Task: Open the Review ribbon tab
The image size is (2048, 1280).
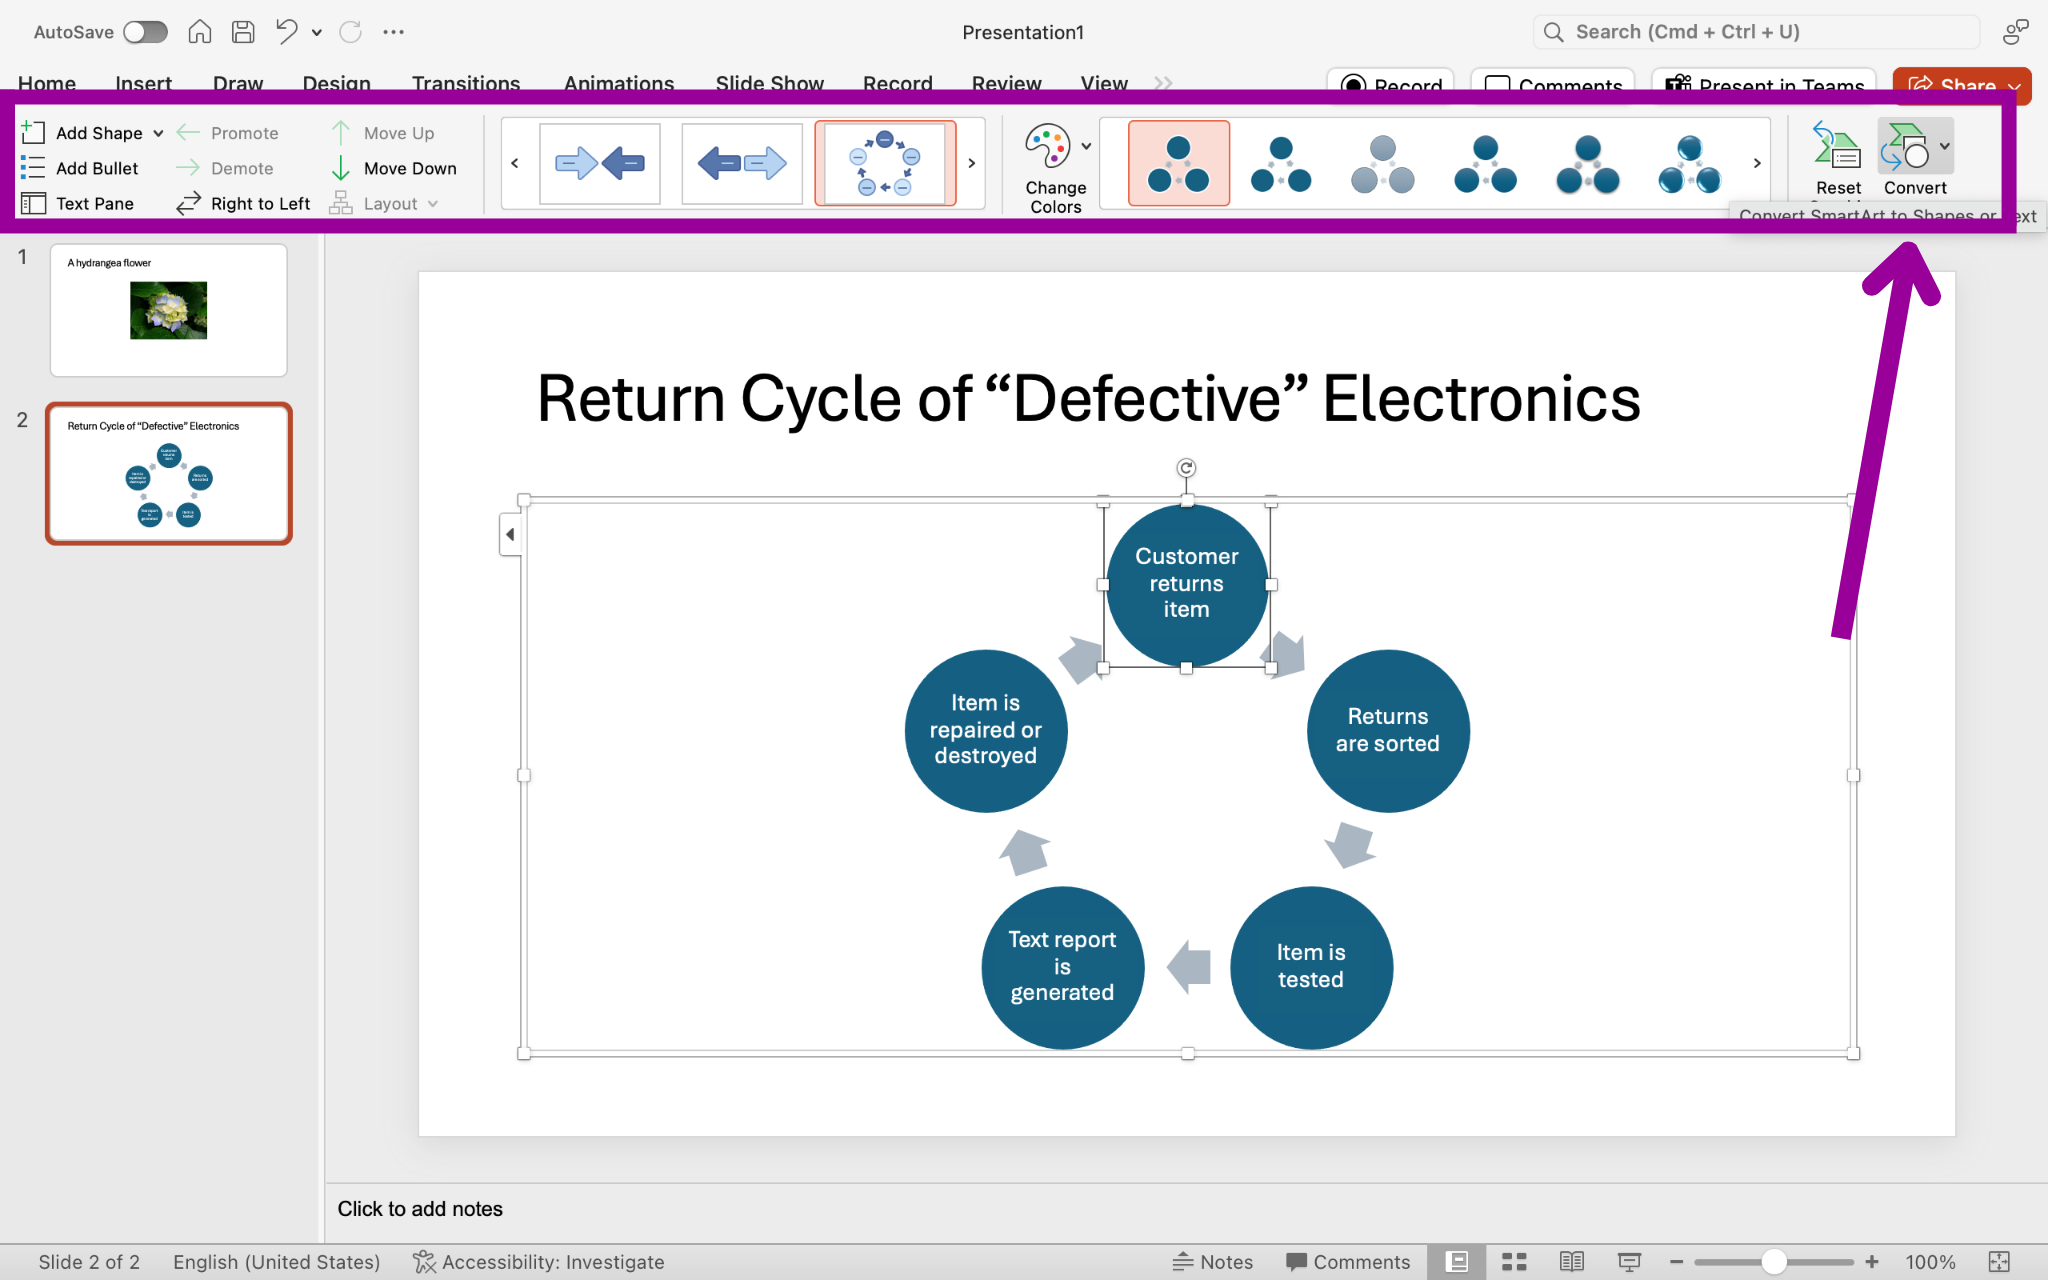Action: (x=1007, y=84)
